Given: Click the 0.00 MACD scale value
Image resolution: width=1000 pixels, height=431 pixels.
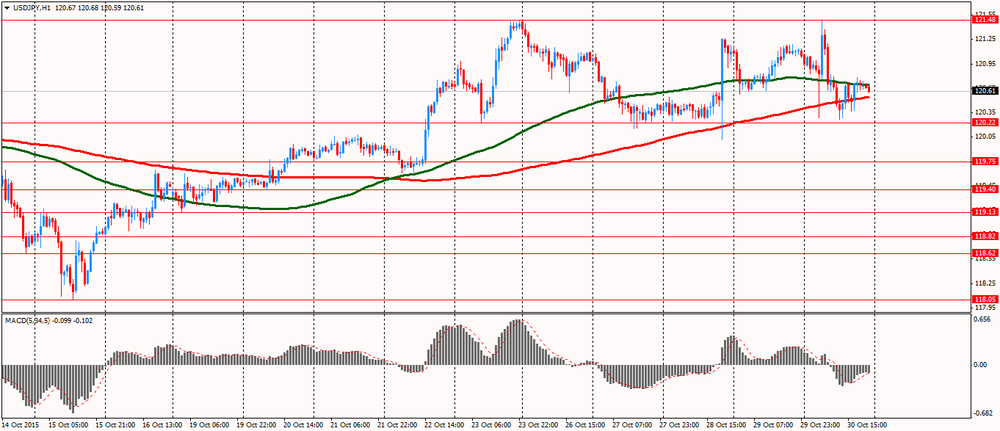Looking at the screenshot, I should pos(982,365).
